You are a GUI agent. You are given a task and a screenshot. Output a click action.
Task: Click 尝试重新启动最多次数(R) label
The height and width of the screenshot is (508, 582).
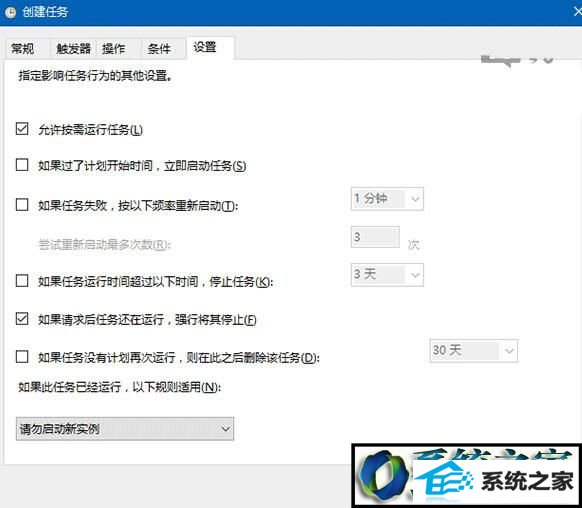(x=104, y=245)
